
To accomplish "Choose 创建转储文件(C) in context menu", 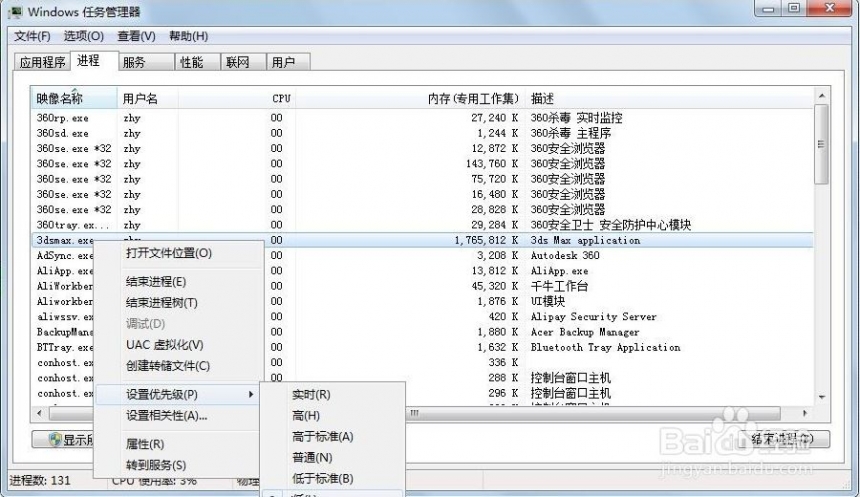I will (168, 366).
